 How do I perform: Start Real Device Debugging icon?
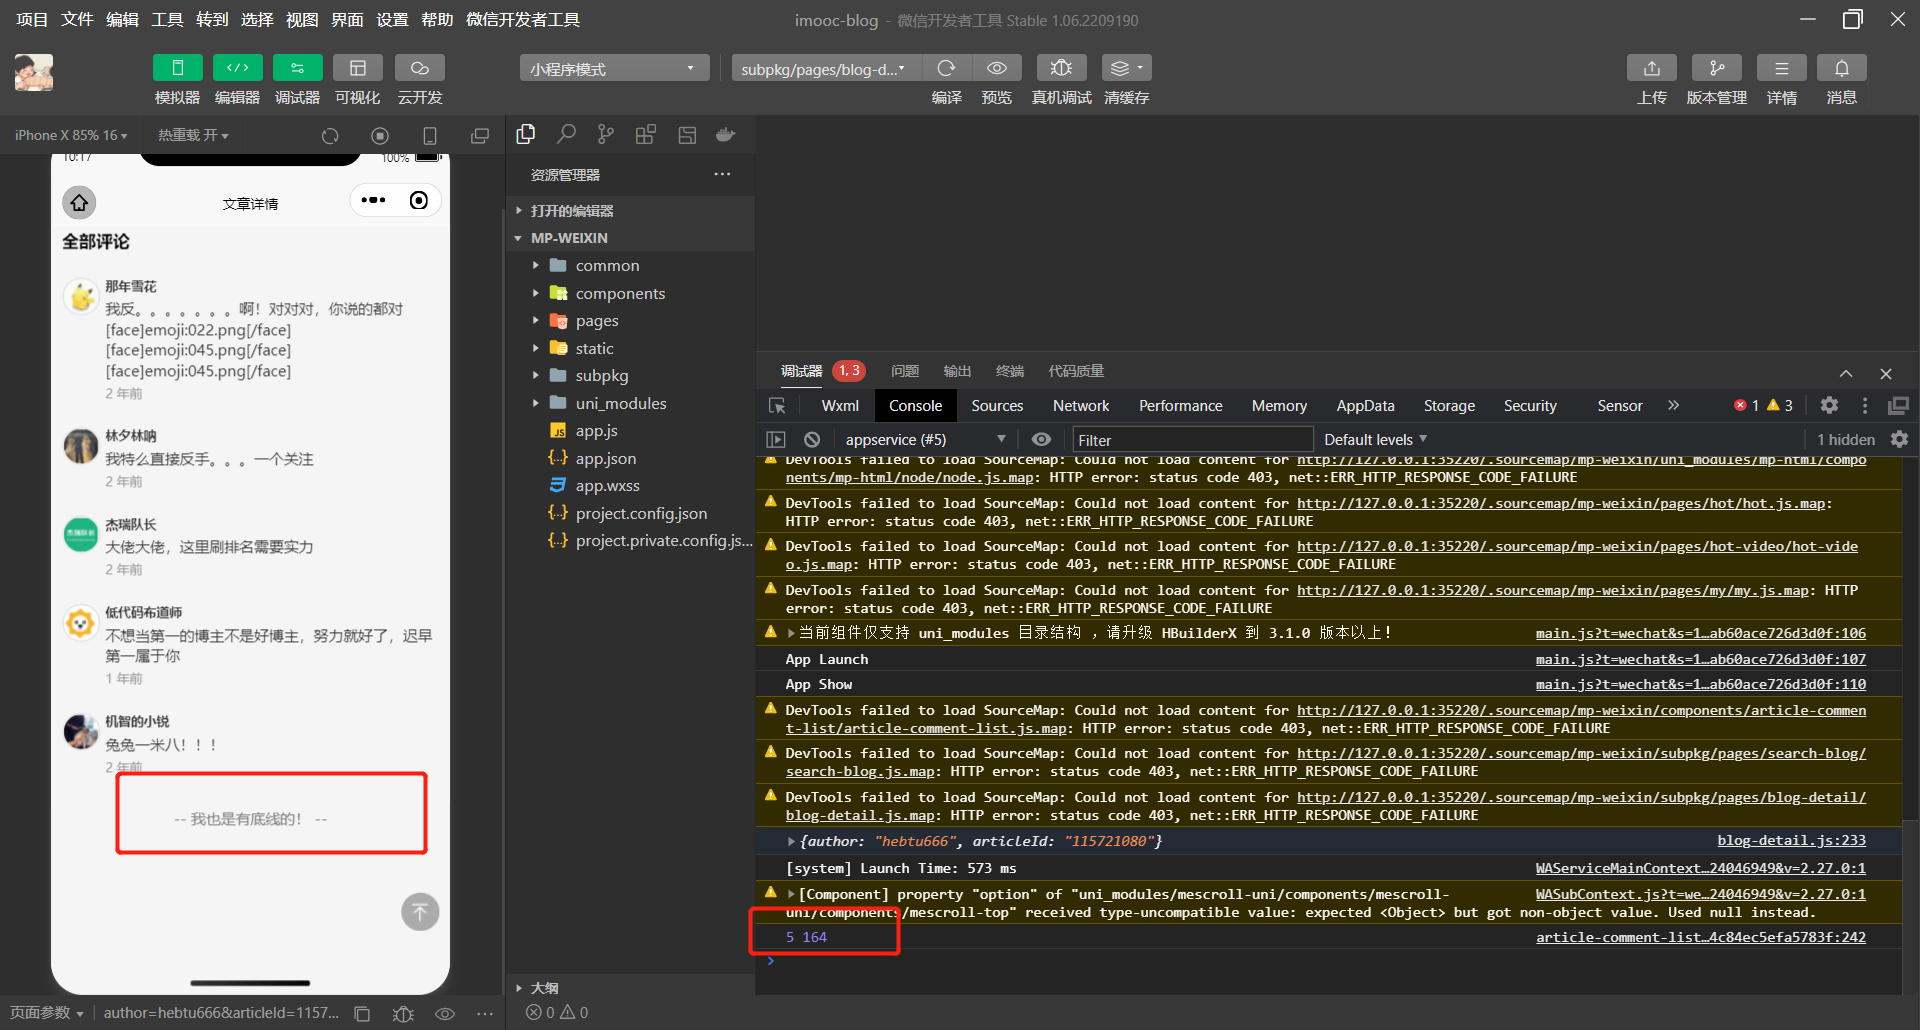click(1061, 68)
